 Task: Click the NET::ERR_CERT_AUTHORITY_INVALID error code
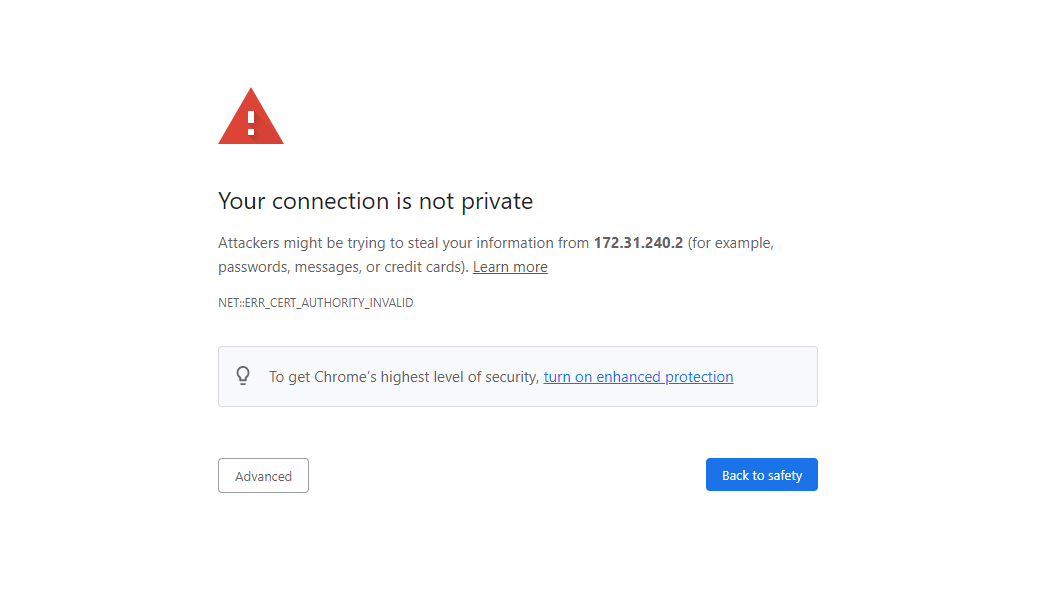315,303
